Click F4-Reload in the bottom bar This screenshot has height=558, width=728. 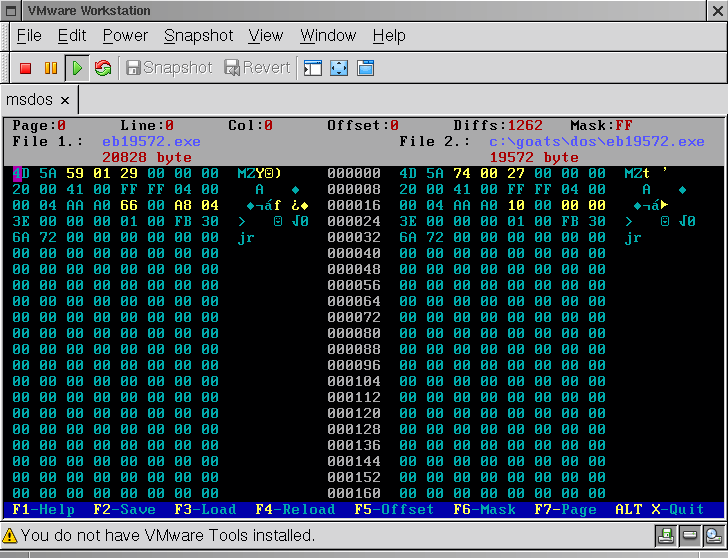coord(295,510)
